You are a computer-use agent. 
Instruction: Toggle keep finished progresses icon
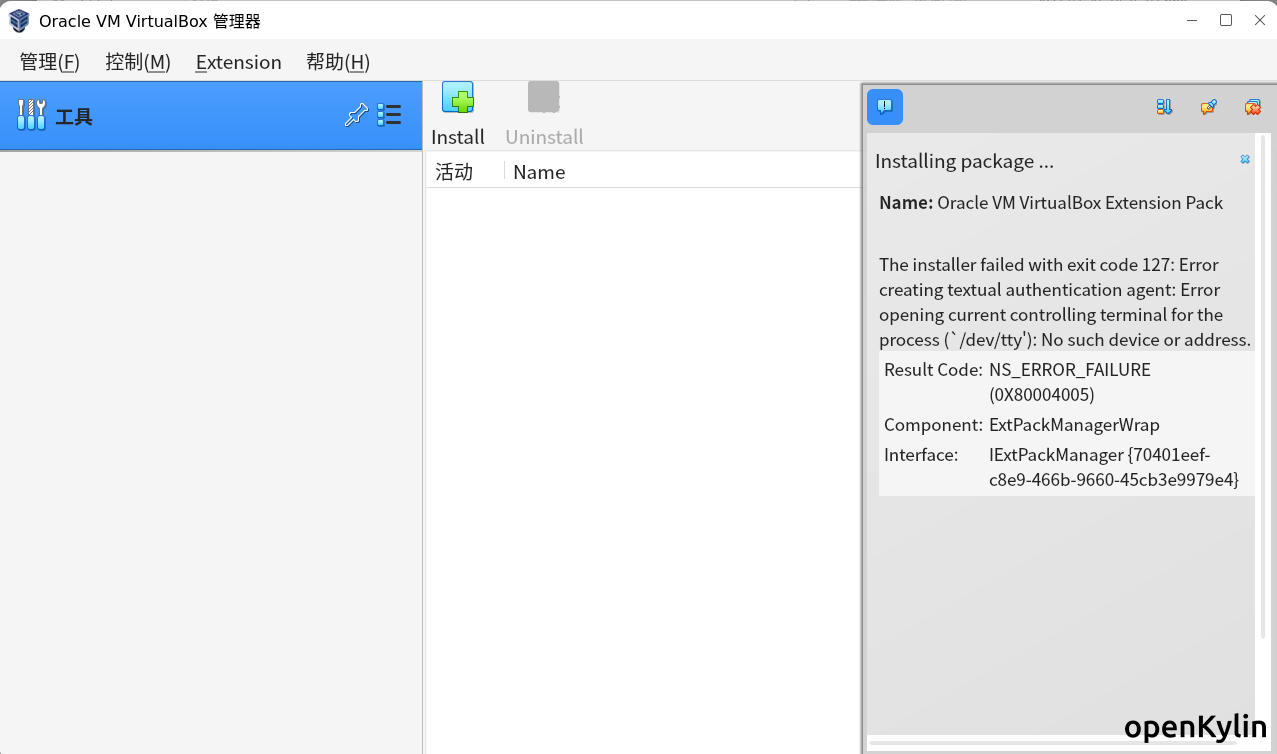(1208, 107)
